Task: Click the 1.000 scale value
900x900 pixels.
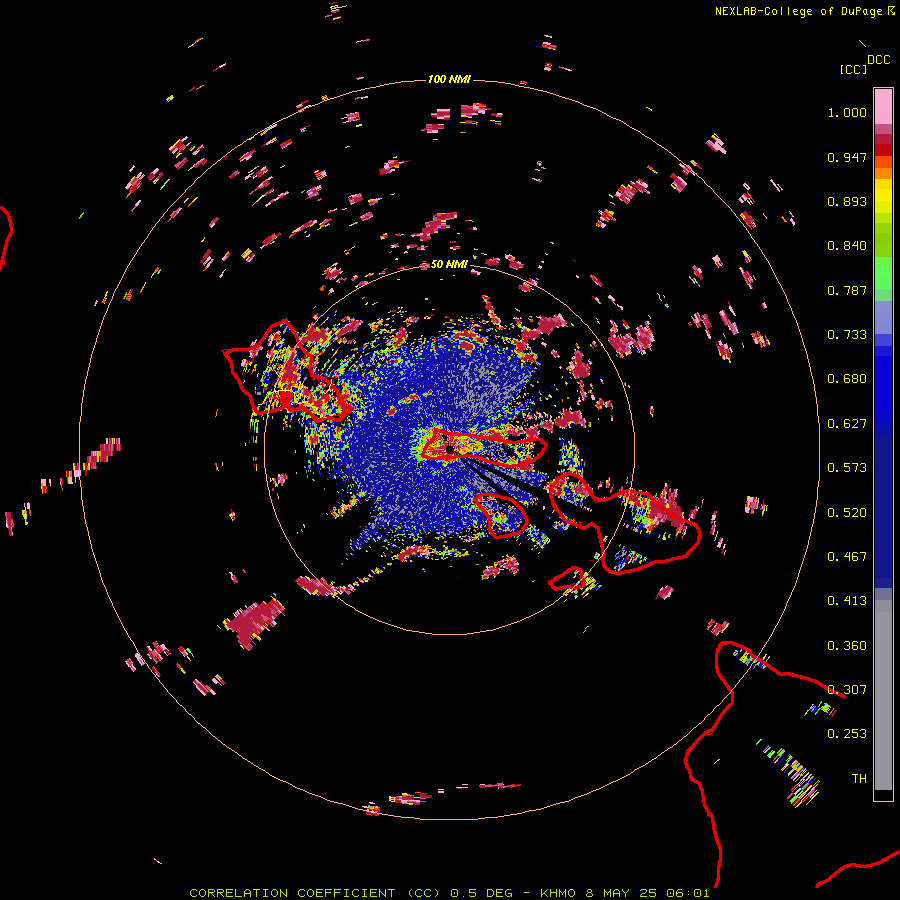Action: pyautogui.click(x=847, y=112)
